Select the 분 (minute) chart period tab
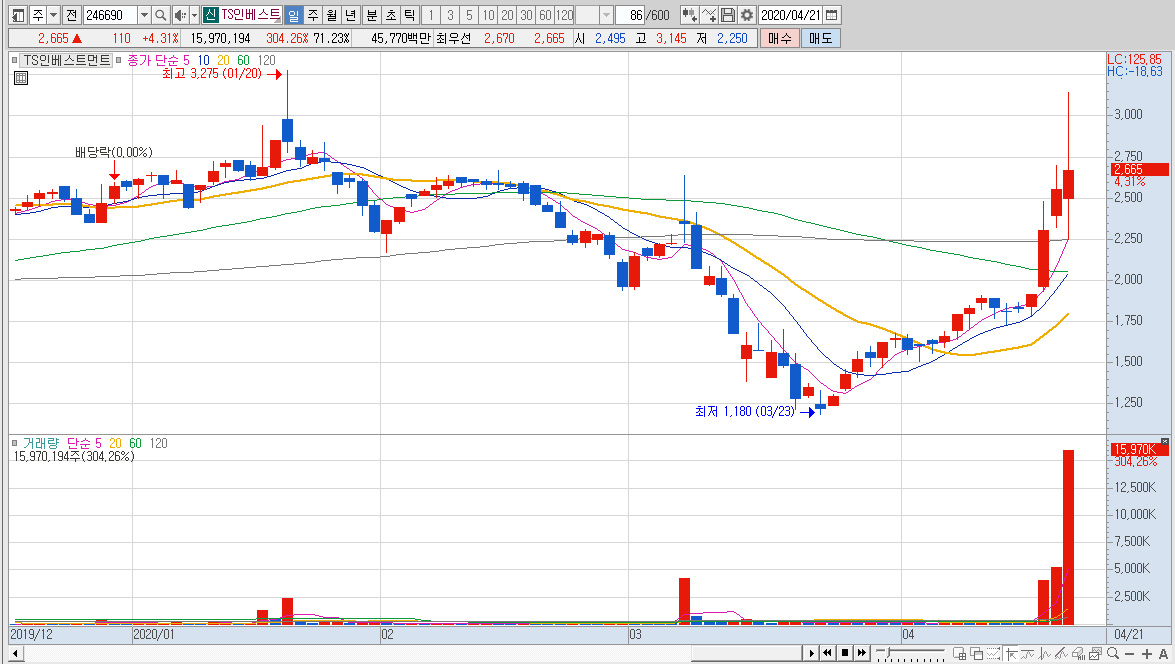Viewport: 1175px width, 664px height. [x=372, y=15]
